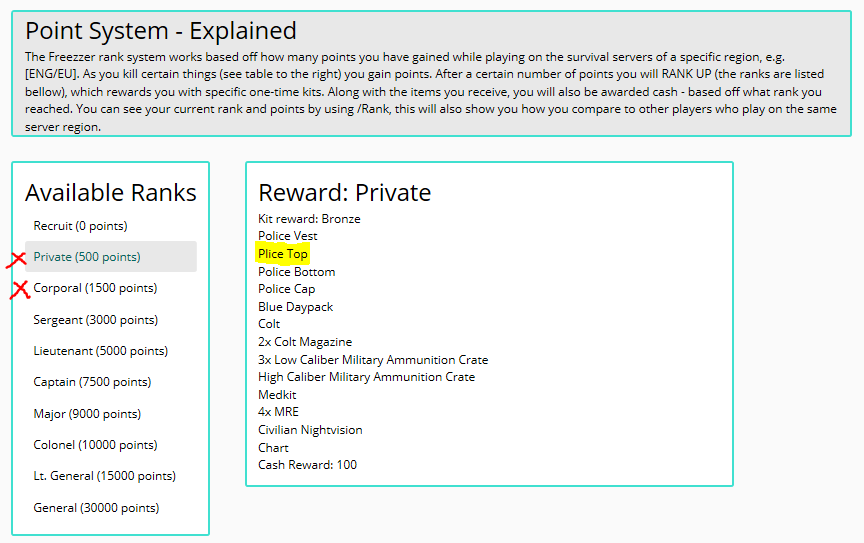Click the Point System - Explained title

point(161,31)
